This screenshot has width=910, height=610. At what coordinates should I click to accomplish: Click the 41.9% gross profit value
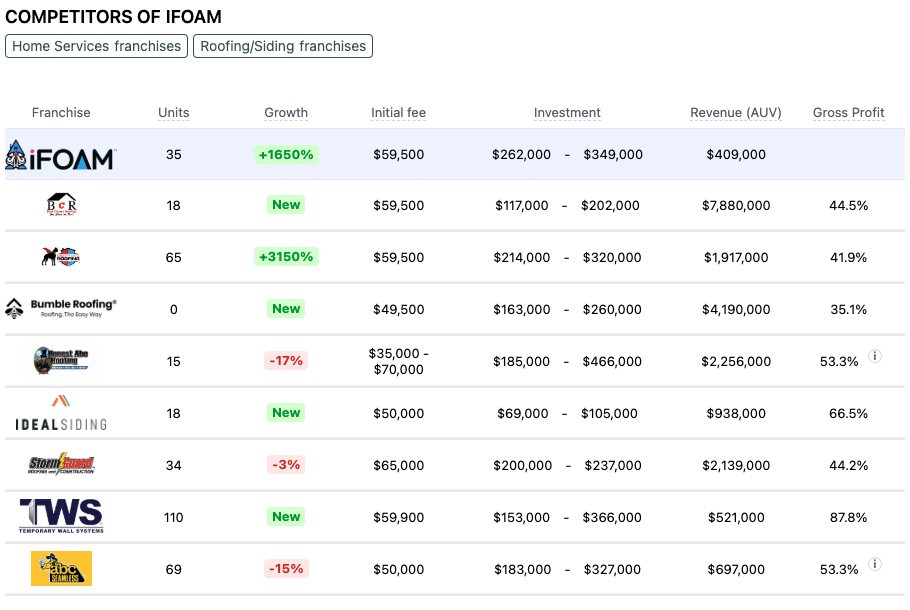coord(848,257)
